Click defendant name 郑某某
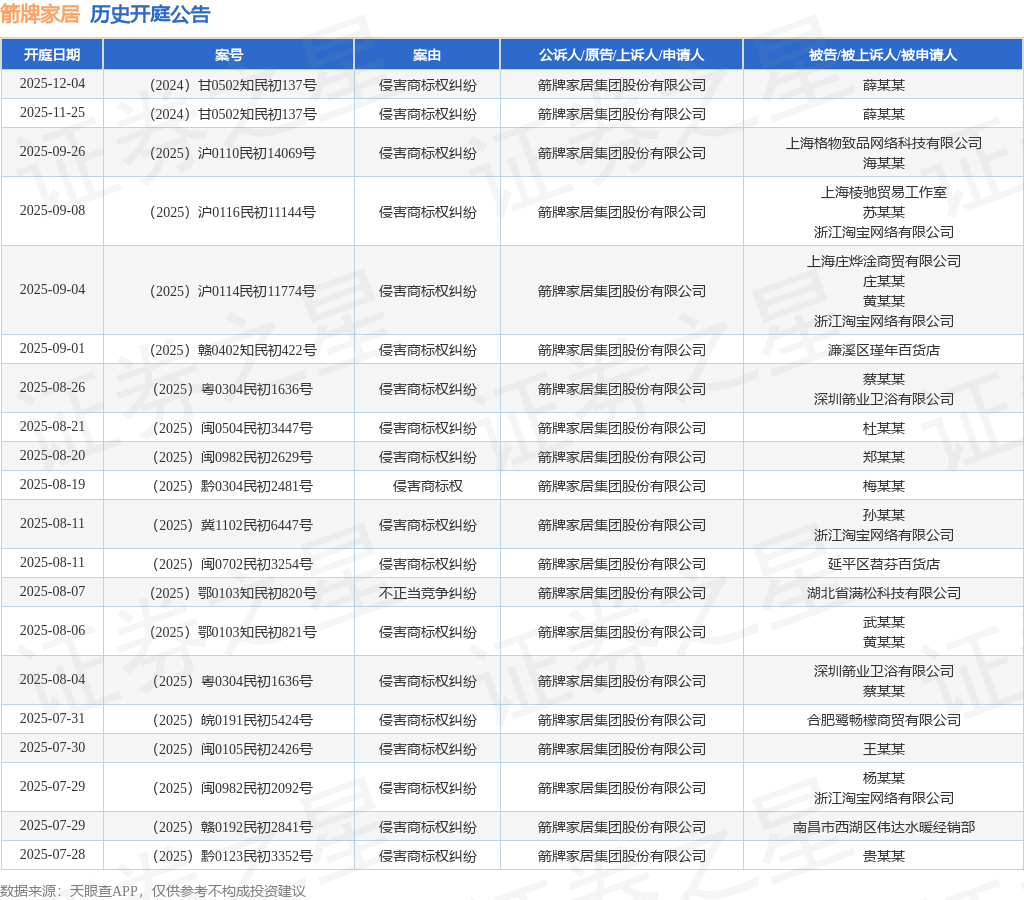Image resolution: width=1024 pixels, height=900 pixels. (884, 457)
